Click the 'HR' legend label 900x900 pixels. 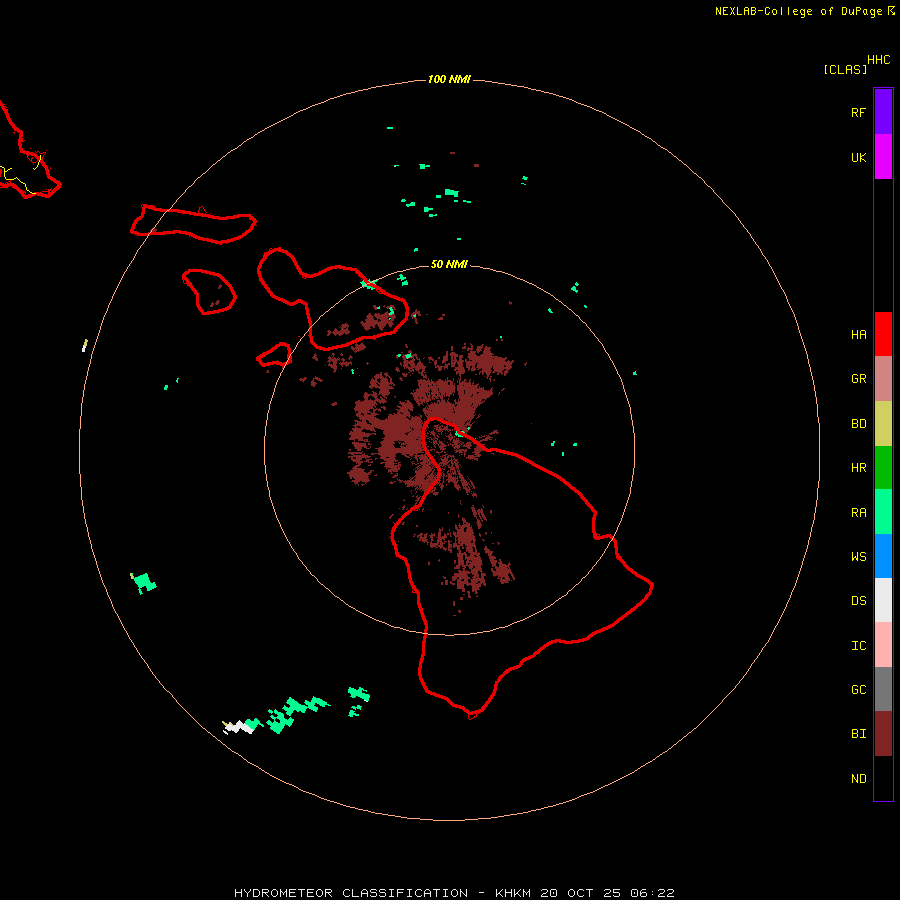858,468
